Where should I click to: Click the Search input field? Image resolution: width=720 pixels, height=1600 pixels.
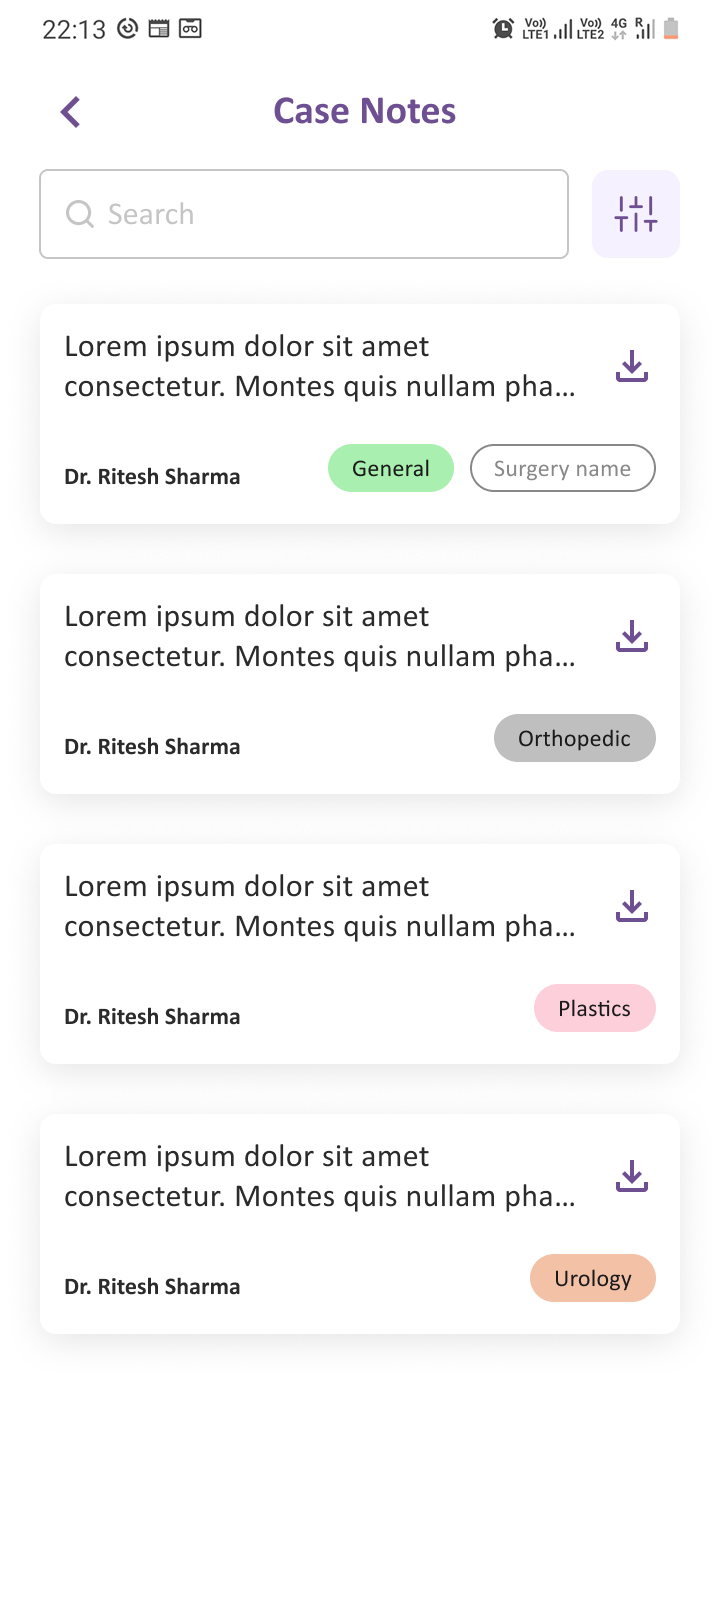pos(320,214)
